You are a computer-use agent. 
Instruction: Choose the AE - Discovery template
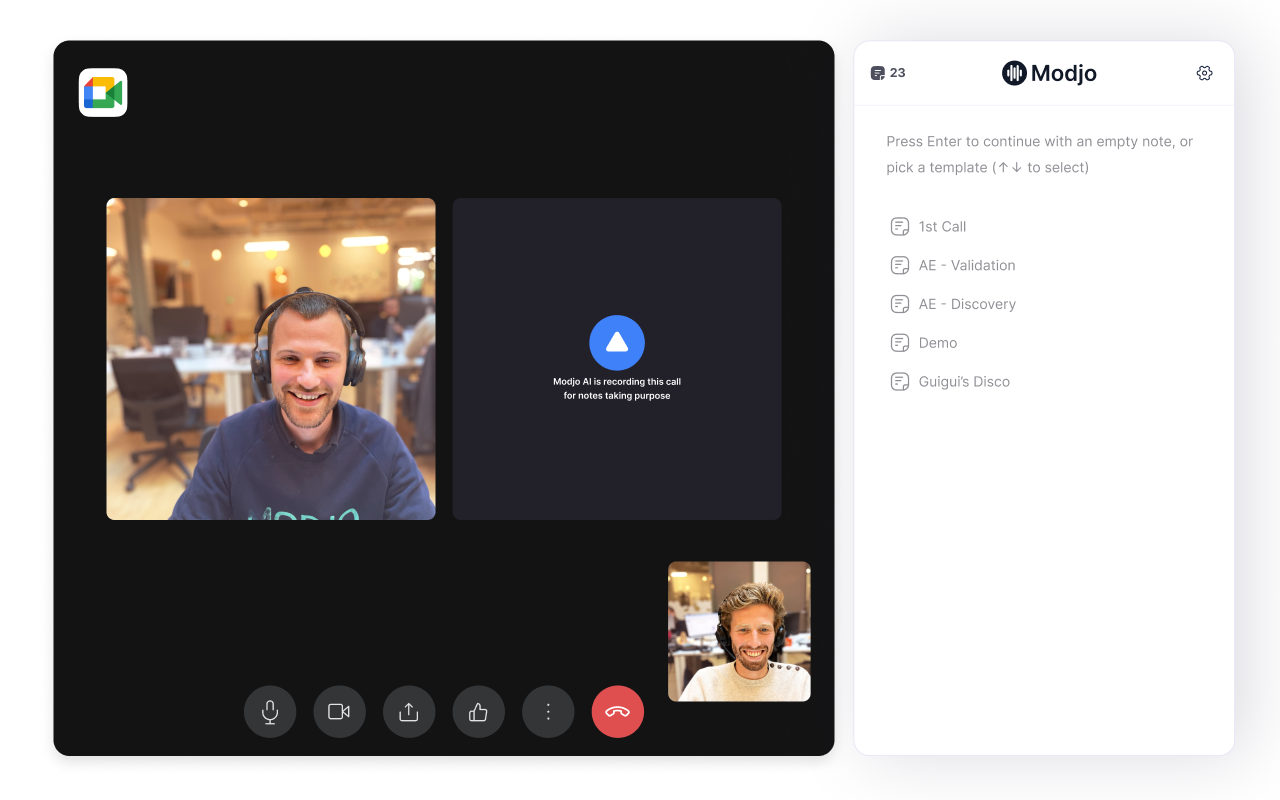[1044, 304]
